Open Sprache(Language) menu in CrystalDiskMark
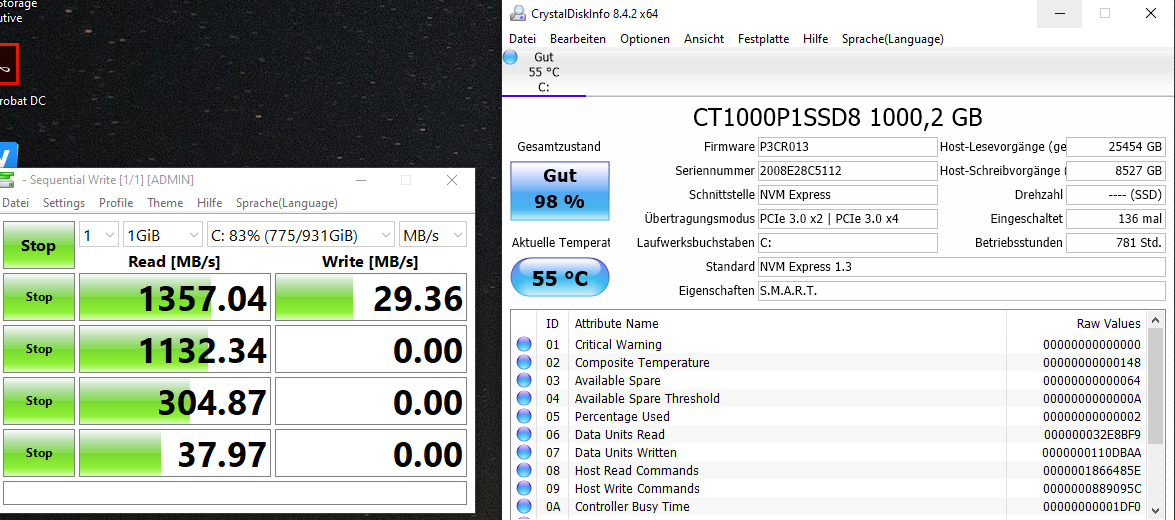This screenshot has width=1175, height=520. point(286,203)
